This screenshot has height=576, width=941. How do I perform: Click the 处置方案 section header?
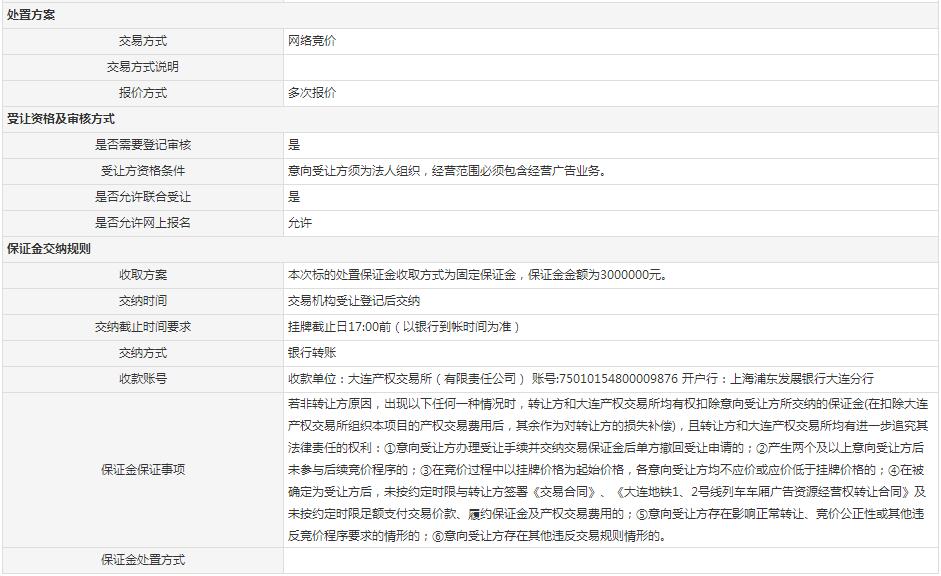click(31, 15)
